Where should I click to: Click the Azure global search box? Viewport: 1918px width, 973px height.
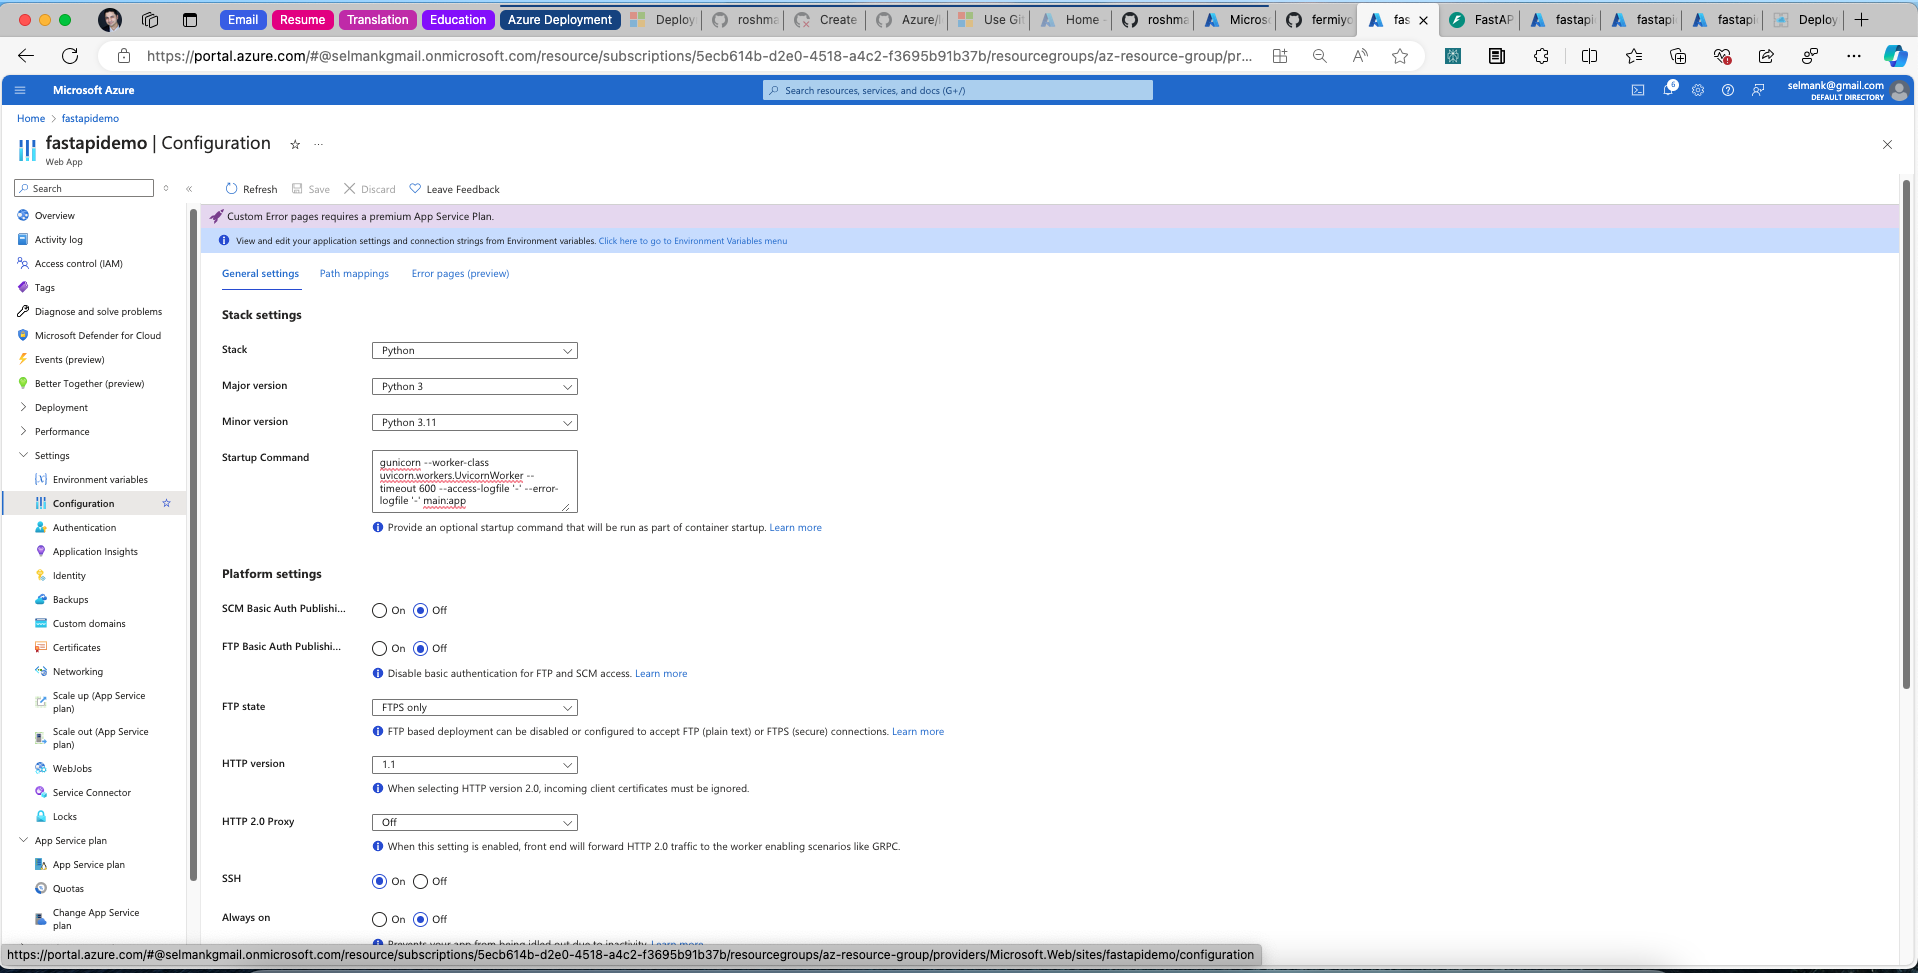[958, 90]
